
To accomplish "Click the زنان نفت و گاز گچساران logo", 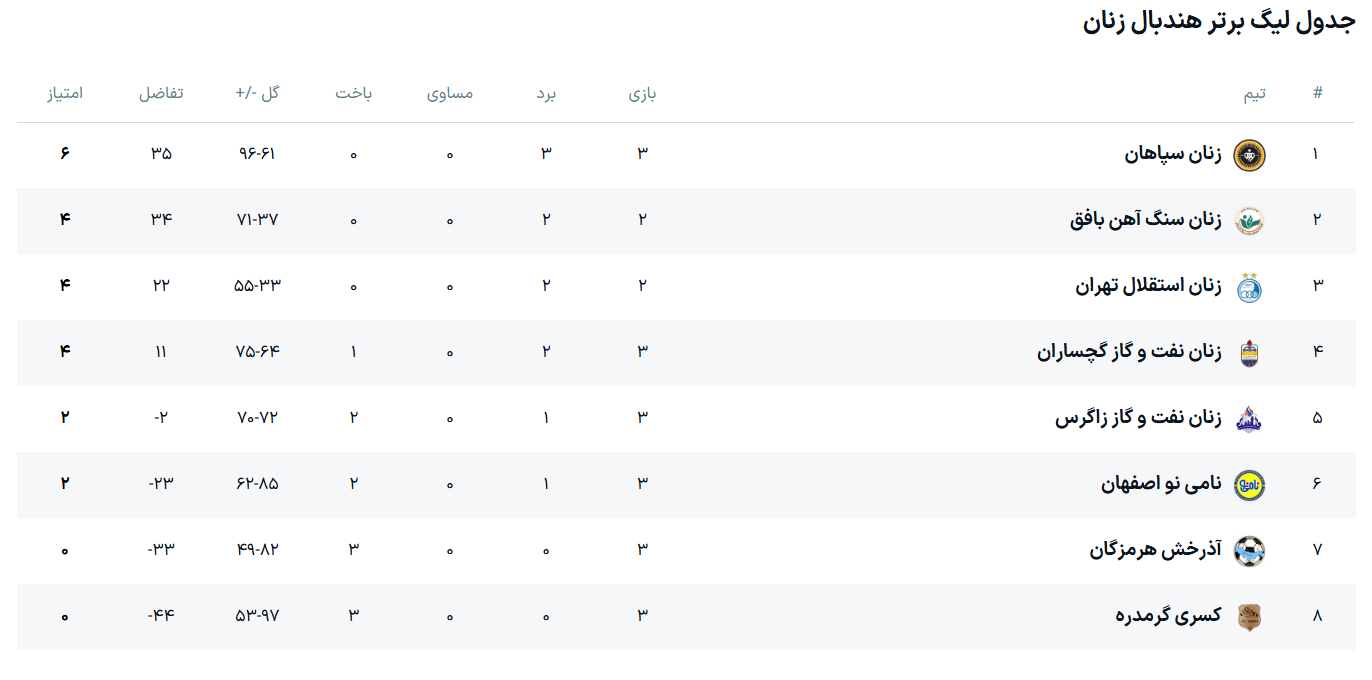I will (1249, 353).
